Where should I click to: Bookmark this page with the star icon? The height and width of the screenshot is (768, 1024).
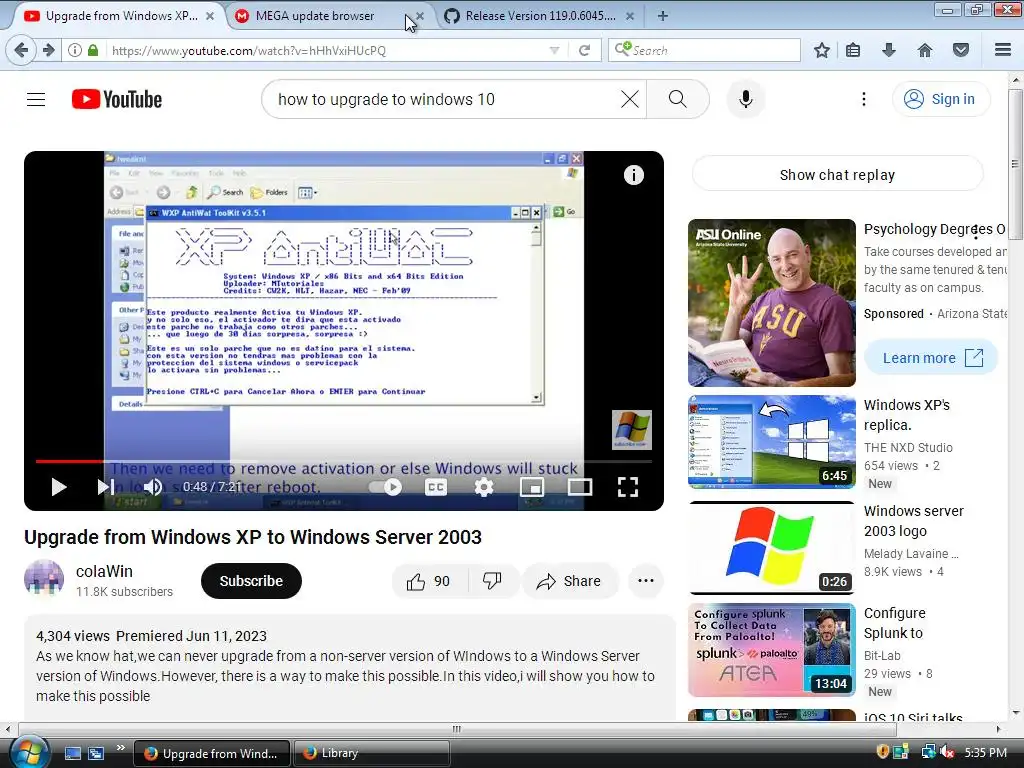[x=822, y=50]
